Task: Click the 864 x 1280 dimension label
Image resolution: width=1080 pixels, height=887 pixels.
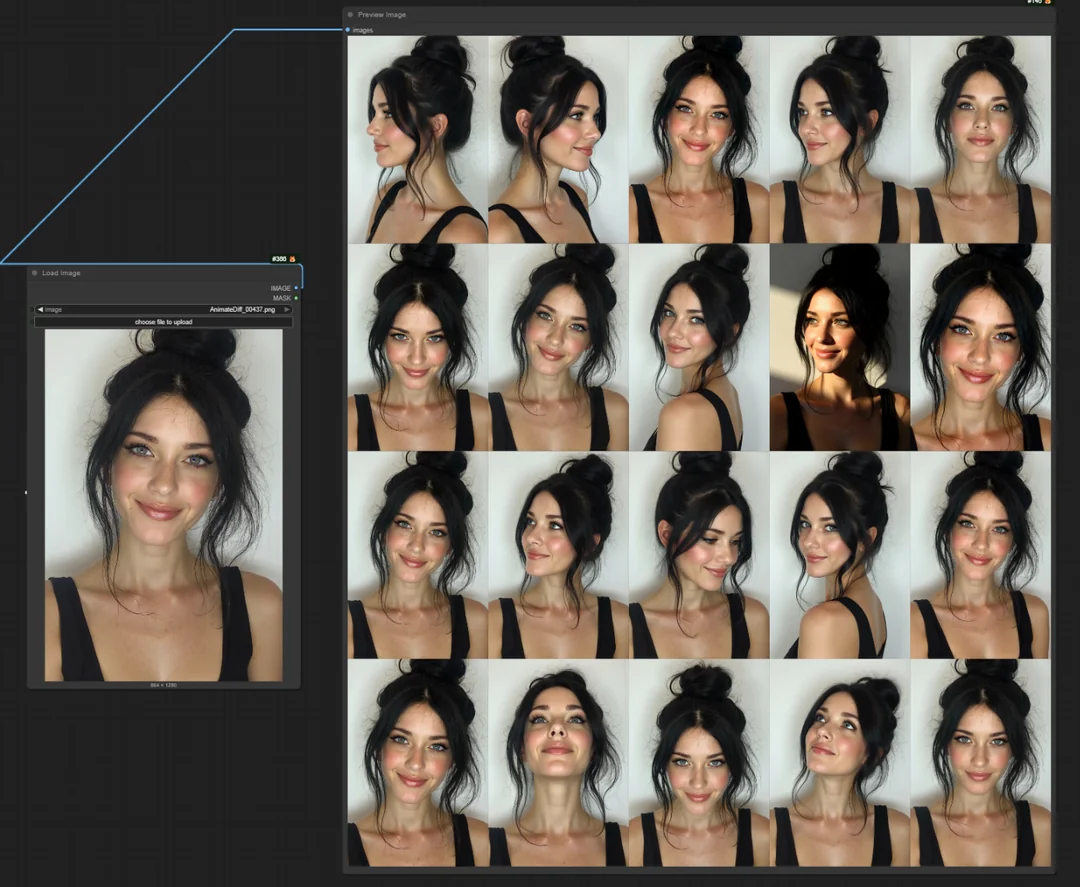Action: (x=163, y=687)
